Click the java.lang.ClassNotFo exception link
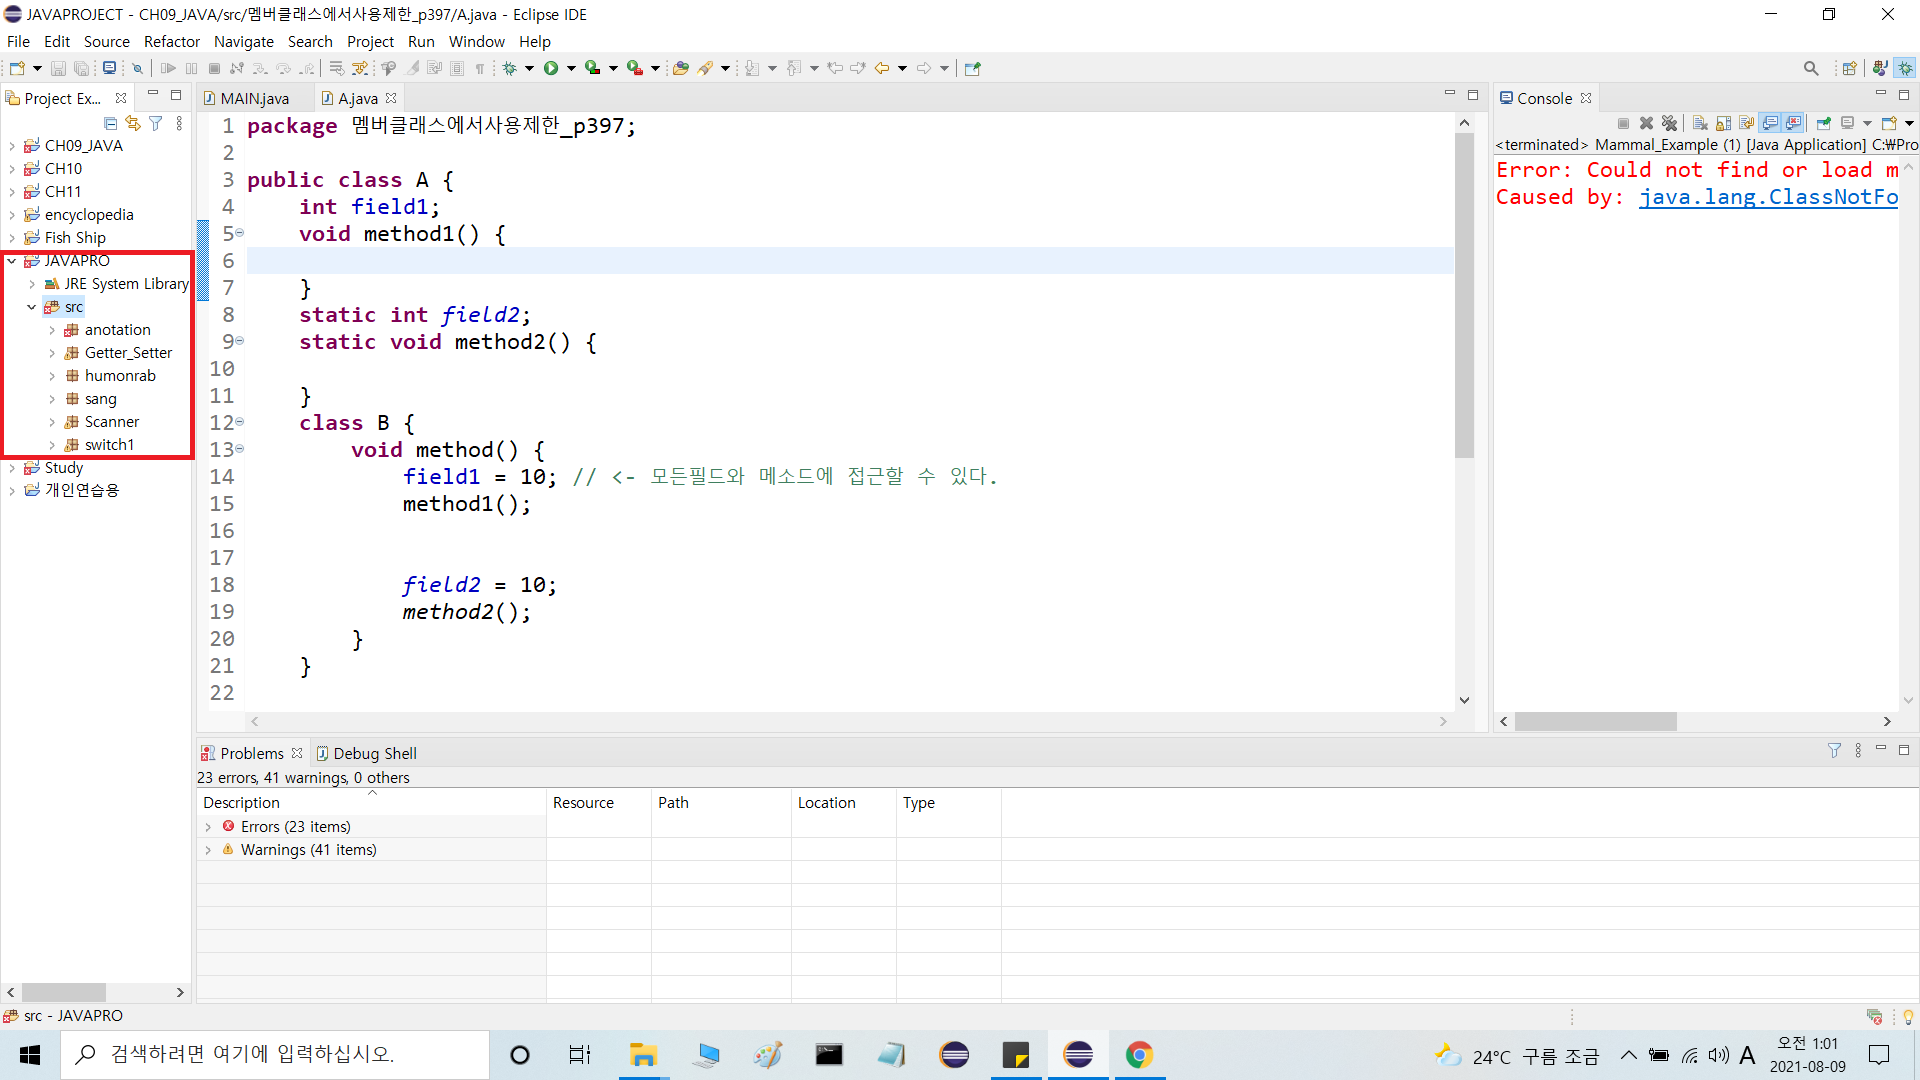Image resolution: width=1920 pixels, height=1080 pixels. (1768, 197)
